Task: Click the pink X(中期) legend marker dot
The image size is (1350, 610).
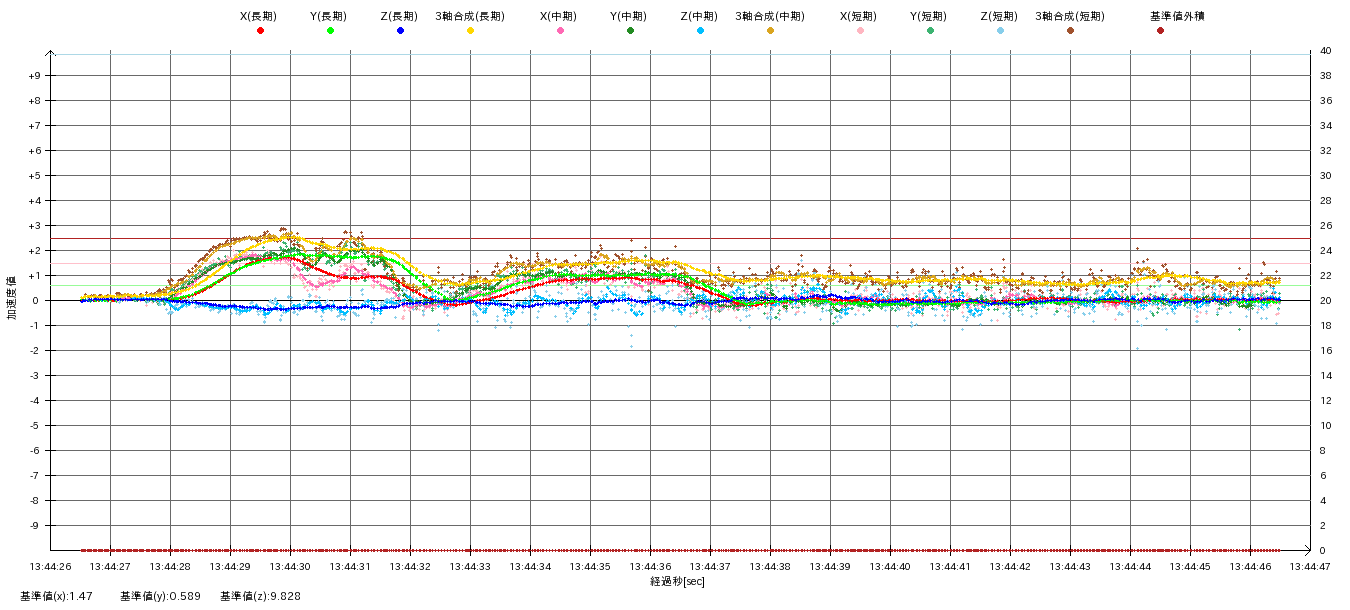Action: tap(560, 31)
